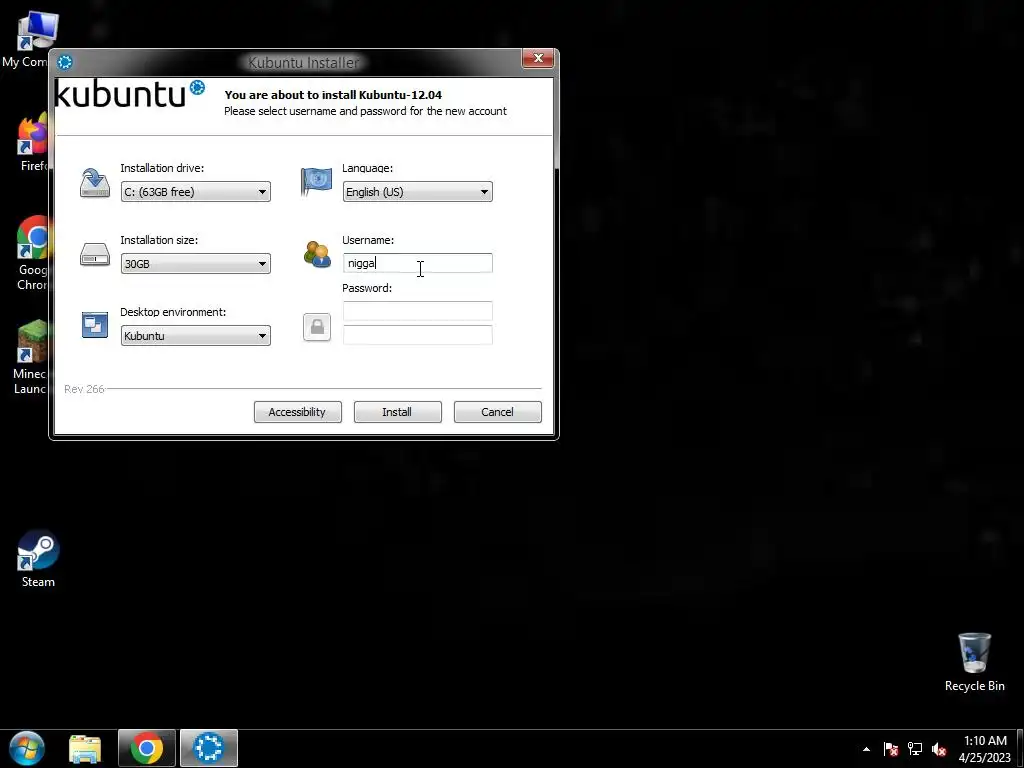Click the Accessibility button

click(297, 412)
